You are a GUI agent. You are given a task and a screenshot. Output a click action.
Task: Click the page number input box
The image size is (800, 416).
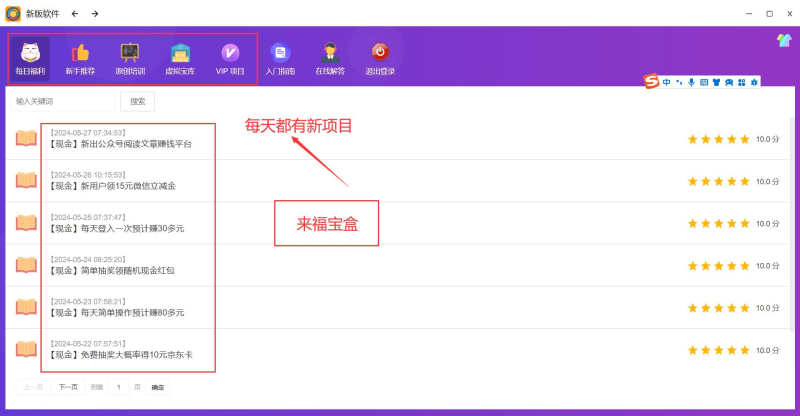tap(118, 387)
